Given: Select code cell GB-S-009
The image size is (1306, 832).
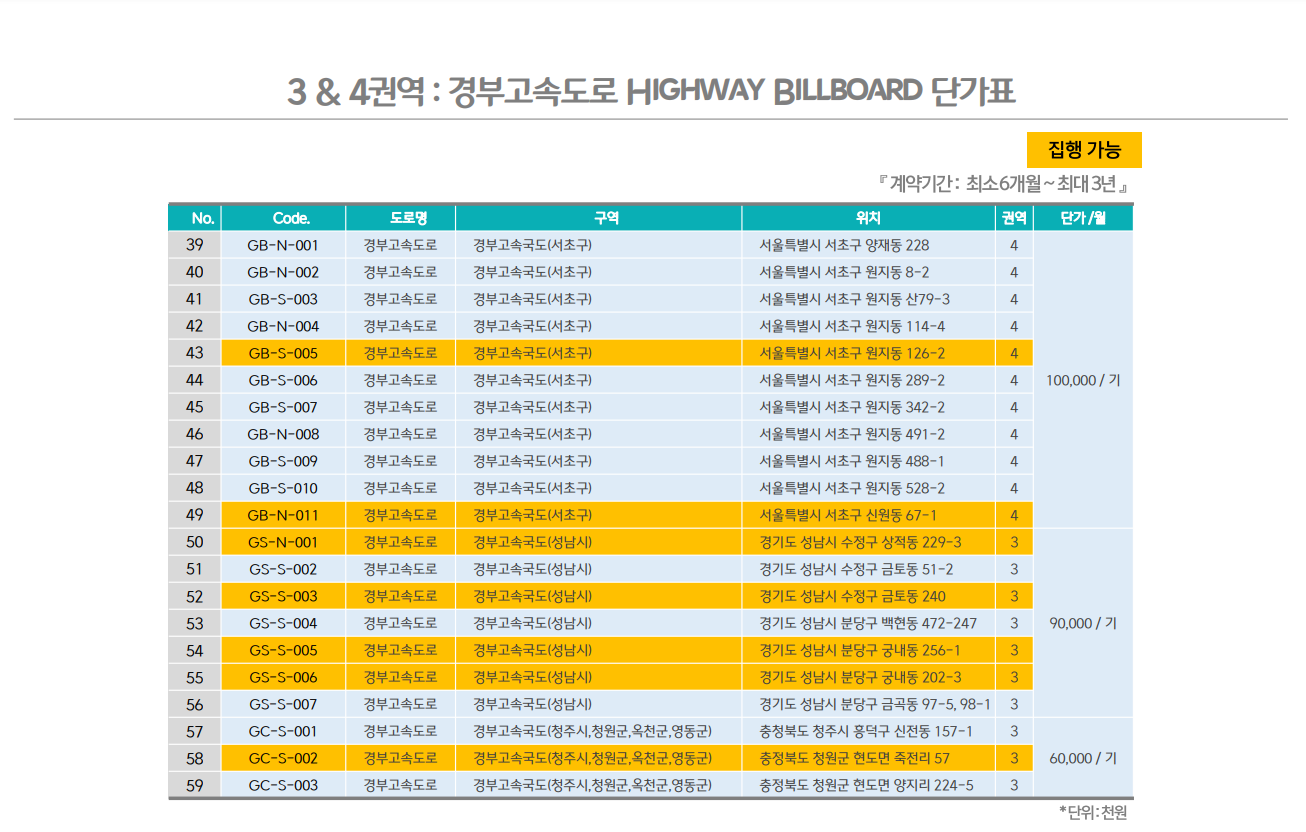Looking at the screenshot, I should (x=284, y=461).
